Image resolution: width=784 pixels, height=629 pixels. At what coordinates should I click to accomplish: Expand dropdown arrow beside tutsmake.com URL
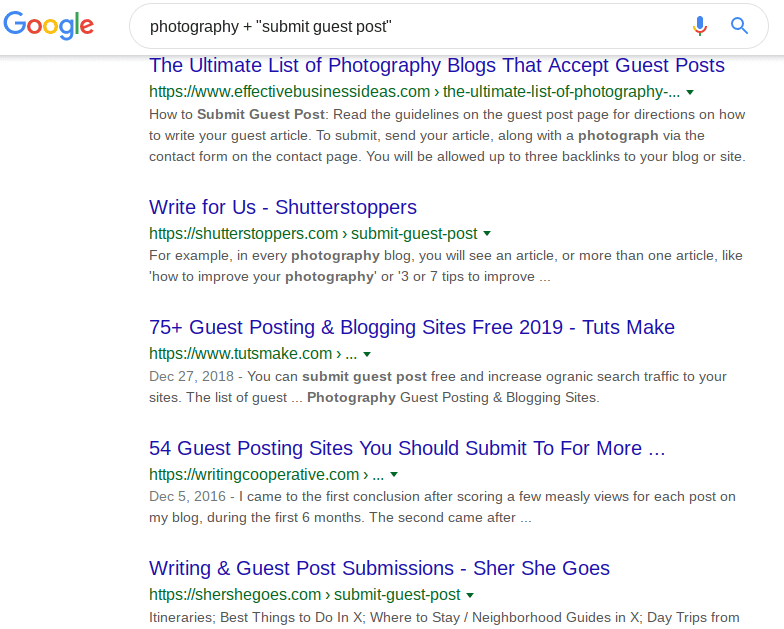click(x=367, y=354)
